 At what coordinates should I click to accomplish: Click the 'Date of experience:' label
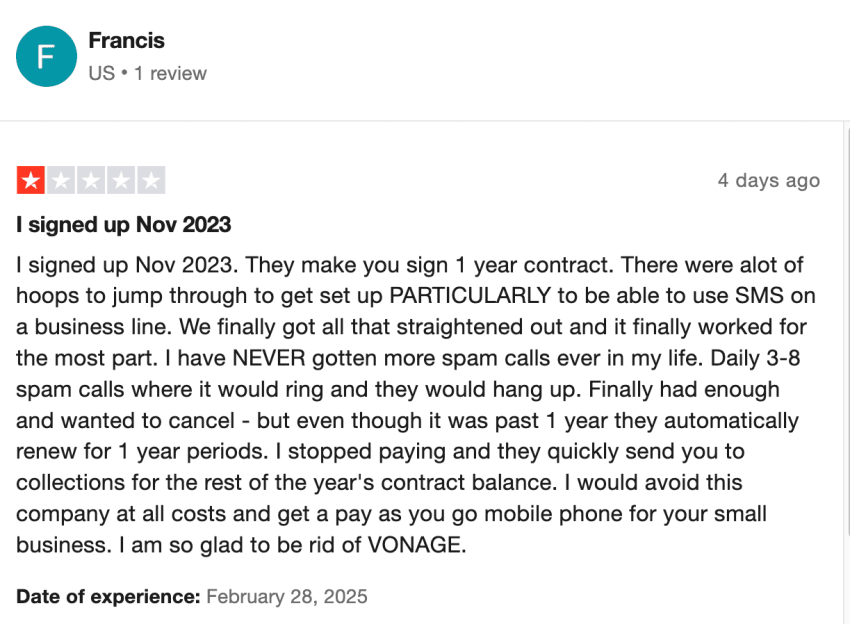108,596
